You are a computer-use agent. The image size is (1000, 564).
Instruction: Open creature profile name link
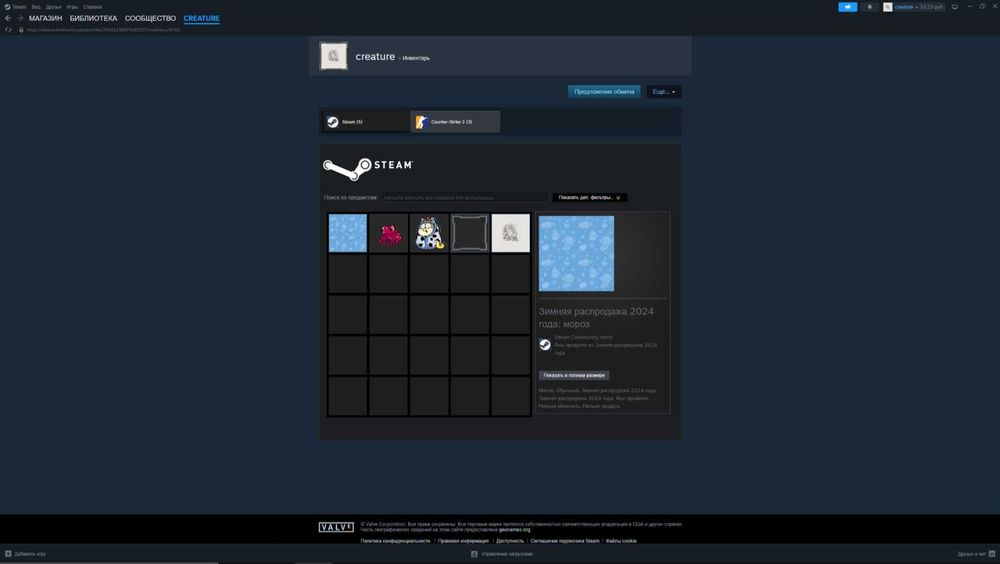375,56
